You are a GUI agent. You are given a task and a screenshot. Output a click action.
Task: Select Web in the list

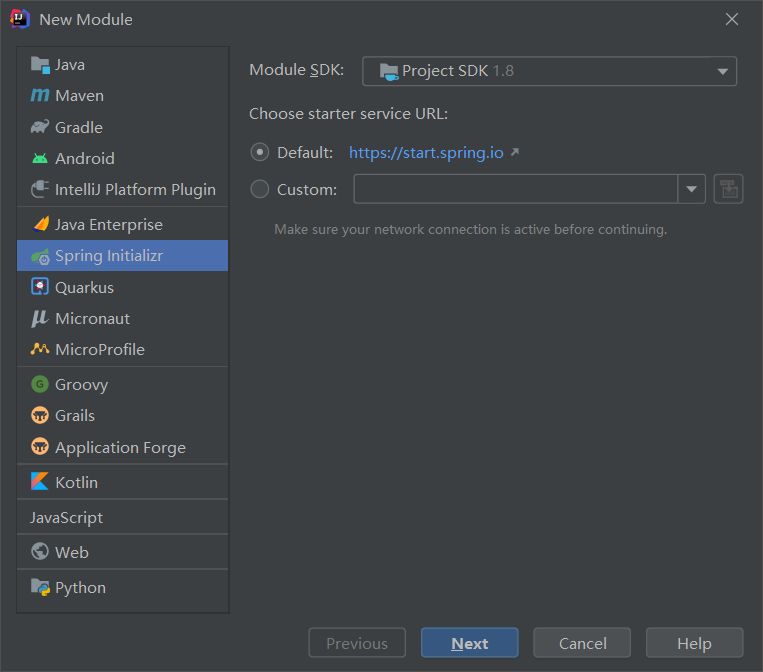123,552
